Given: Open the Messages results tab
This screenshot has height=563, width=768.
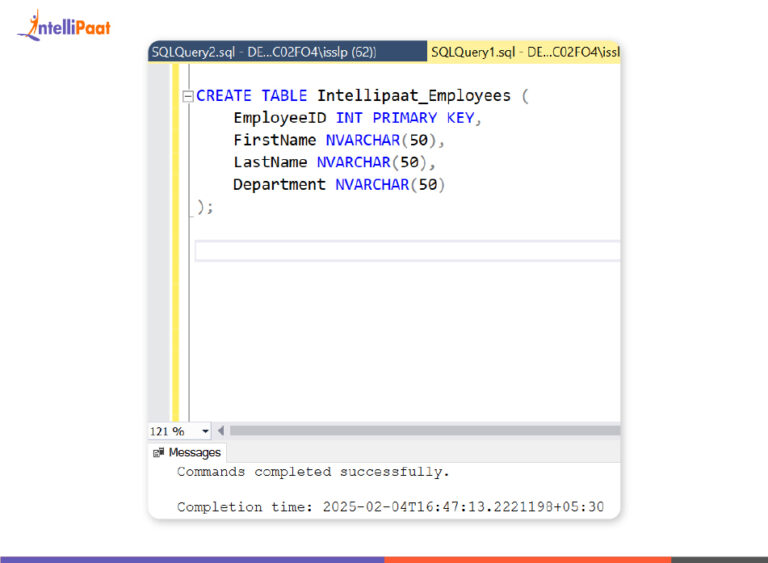Looking at the screenshot, I should (187, 452).
